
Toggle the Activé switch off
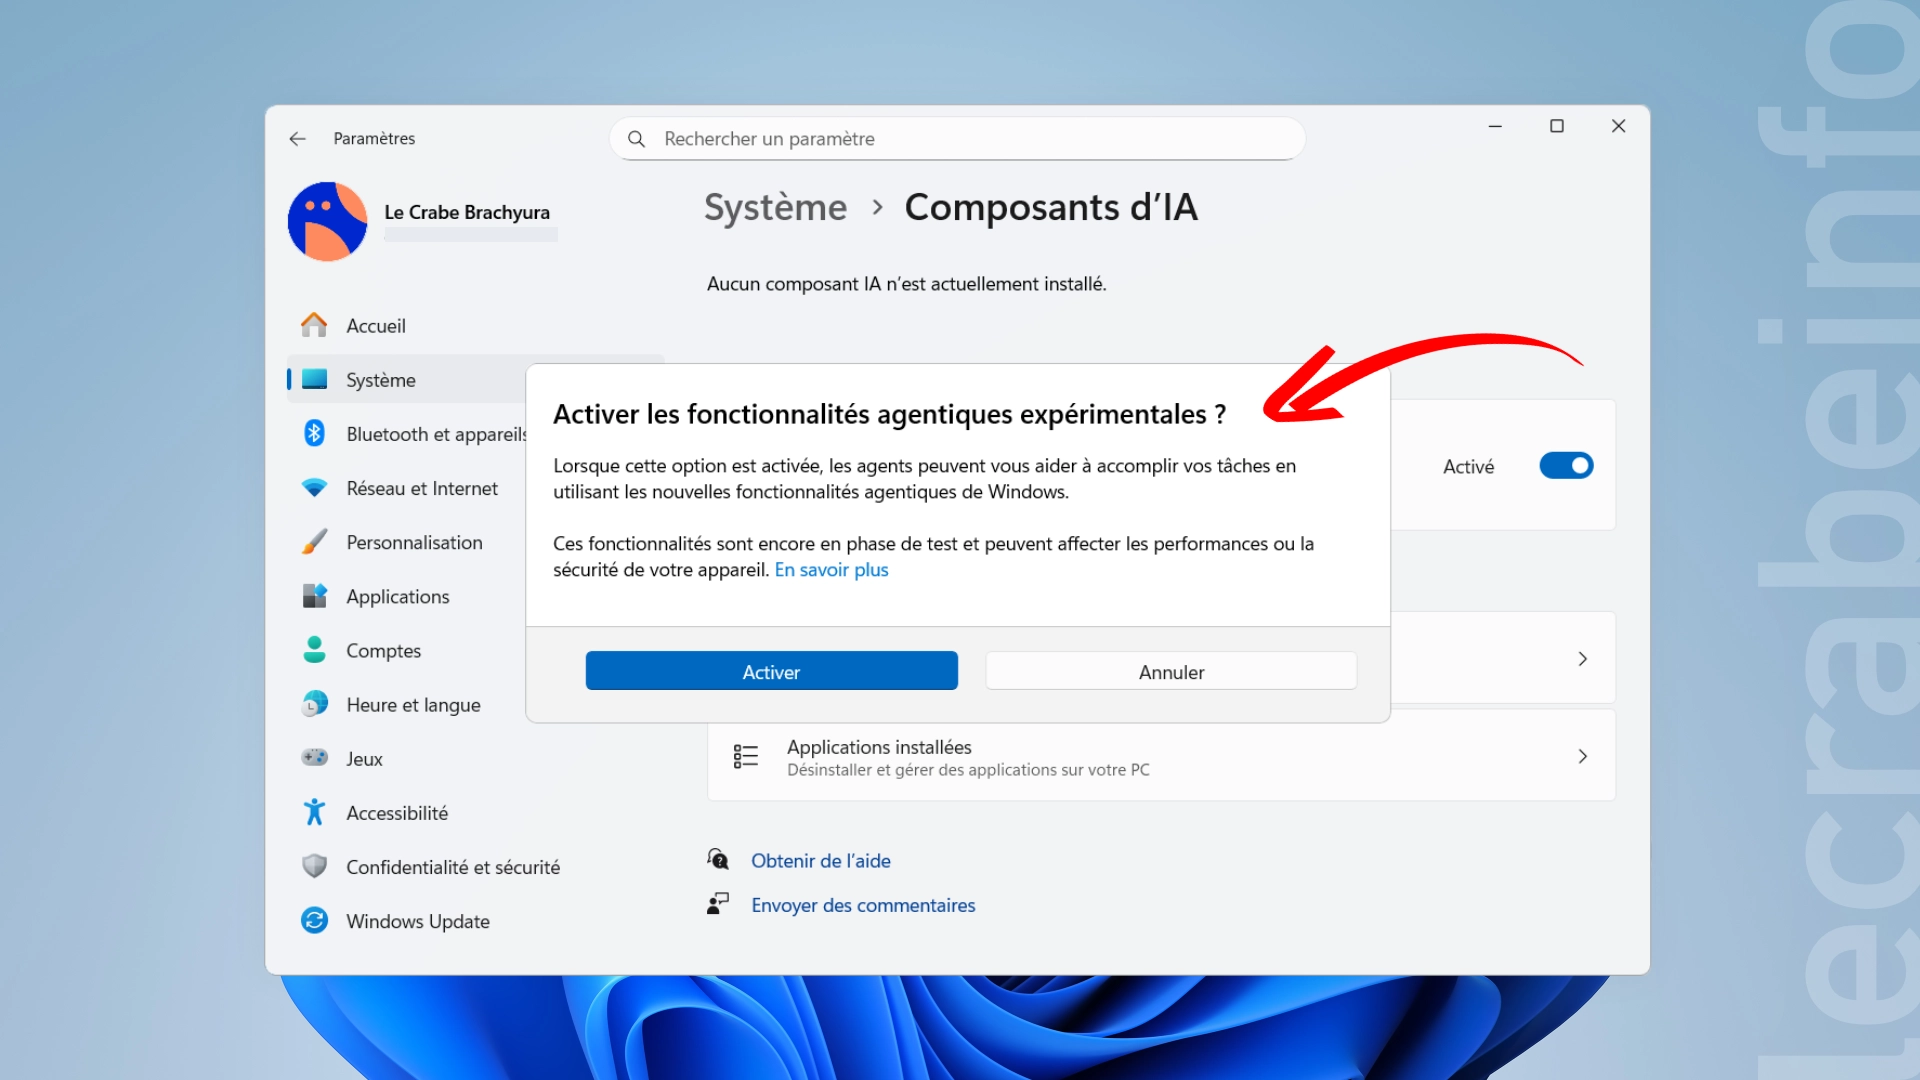[x=1565, y=466]
